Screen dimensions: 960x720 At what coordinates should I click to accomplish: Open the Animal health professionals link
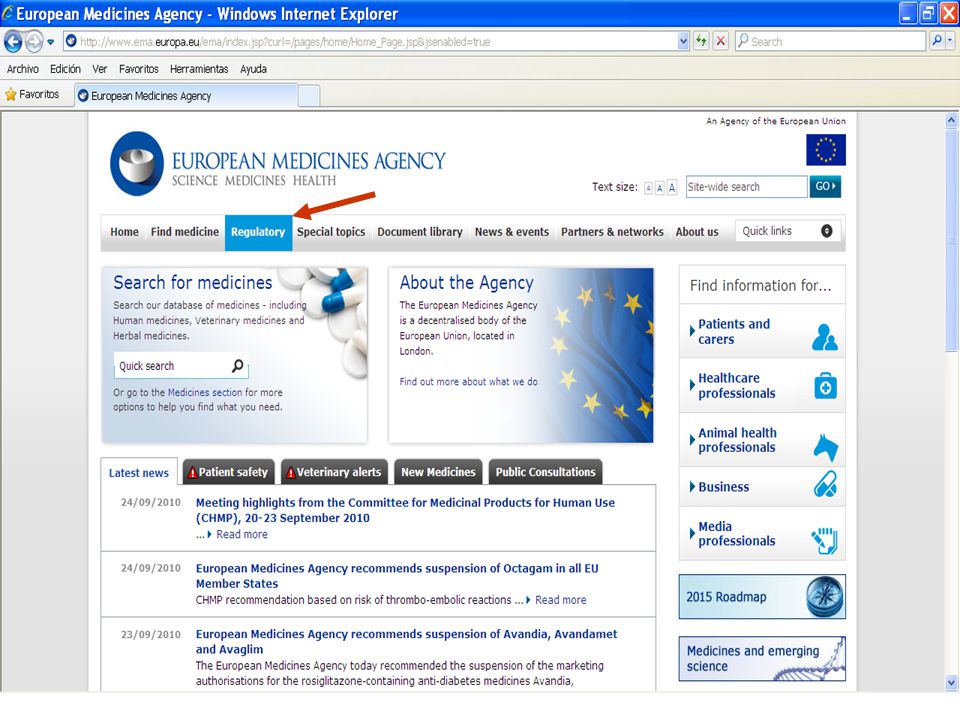coord(737,440)
